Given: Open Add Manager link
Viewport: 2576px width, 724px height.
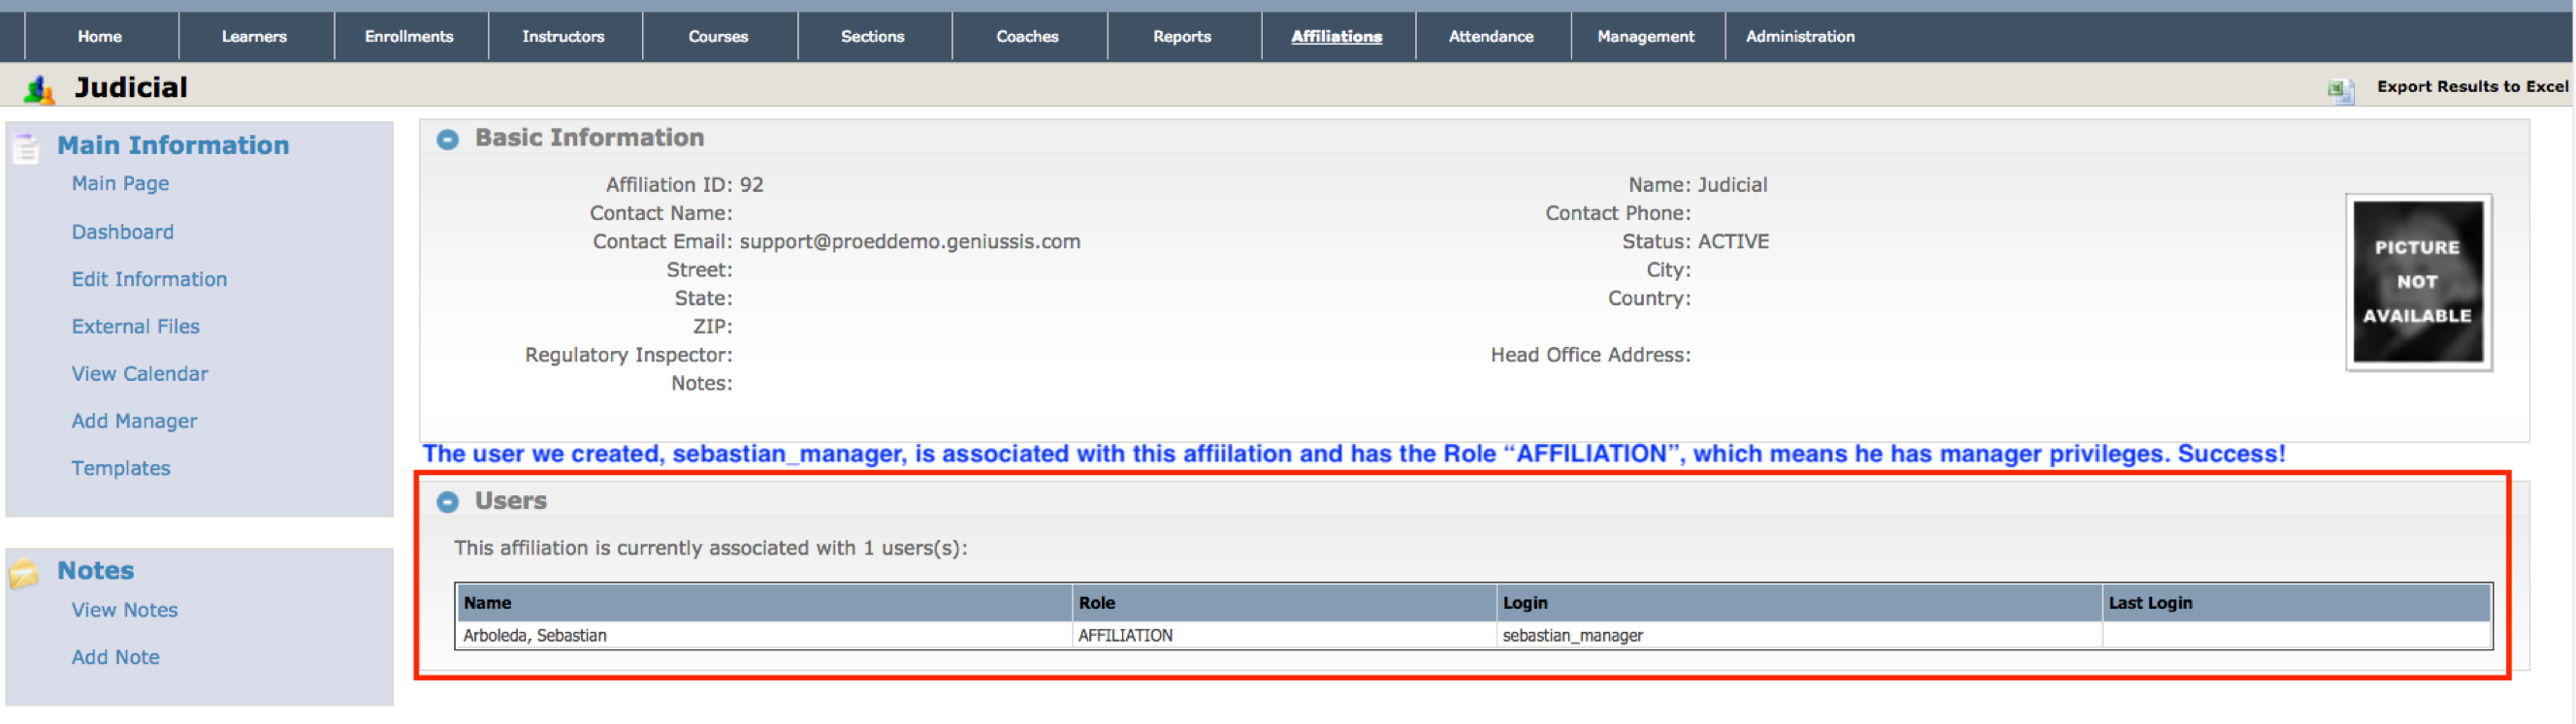Looking at the screenshot, I should point(134,421).
